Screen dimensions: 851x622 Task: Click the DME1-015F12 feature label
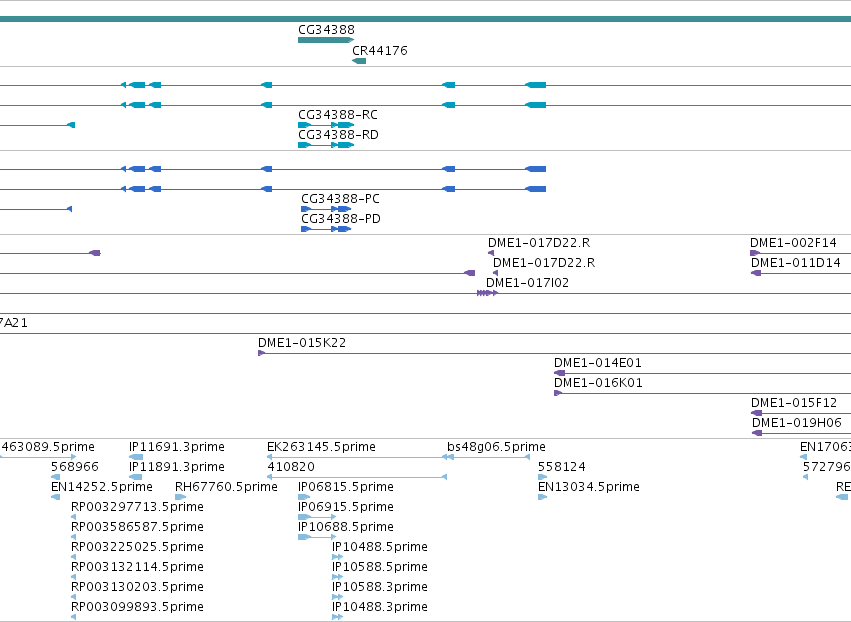pos(794,403)
